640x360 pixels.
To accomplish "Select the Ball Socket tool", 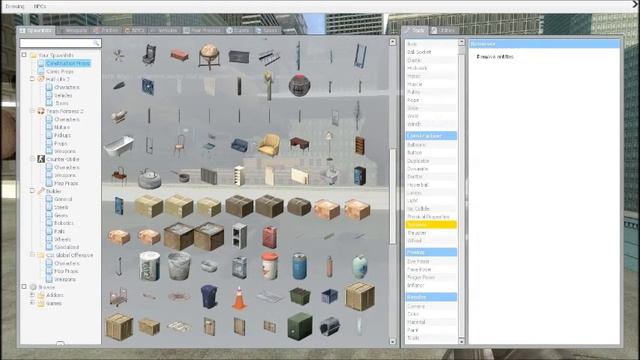I will (x=431, y=52).
